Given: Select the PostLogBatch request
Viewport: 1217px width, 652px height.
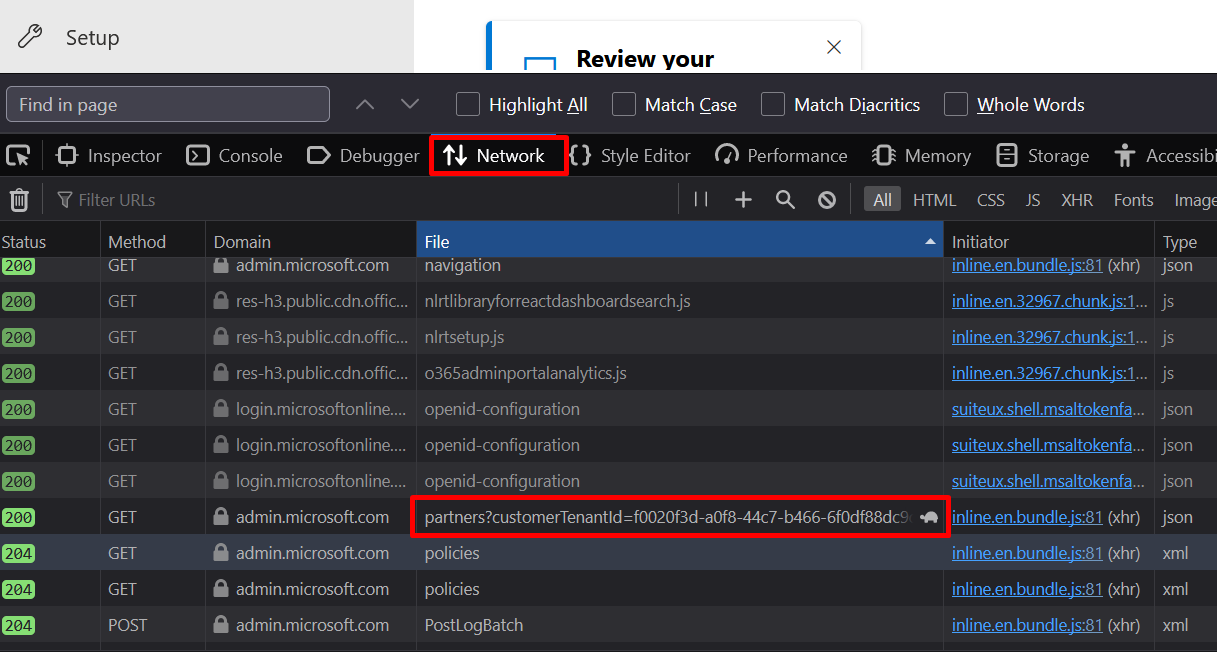Looking at the screenshot, I should pyautogui.click(x=608, y=625).
